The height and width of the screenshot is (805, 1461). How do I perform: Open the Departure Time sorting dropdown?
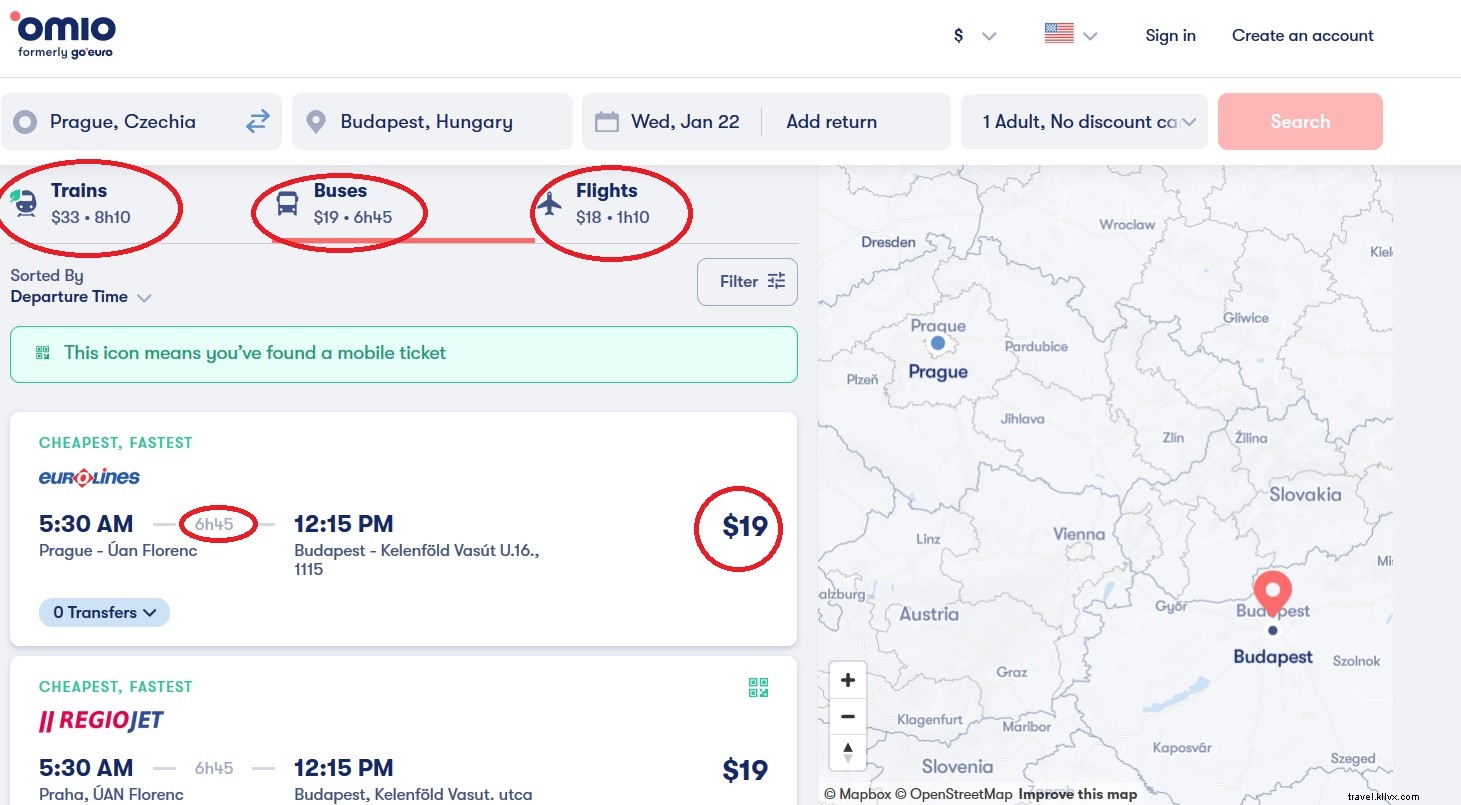coord(82,297)
